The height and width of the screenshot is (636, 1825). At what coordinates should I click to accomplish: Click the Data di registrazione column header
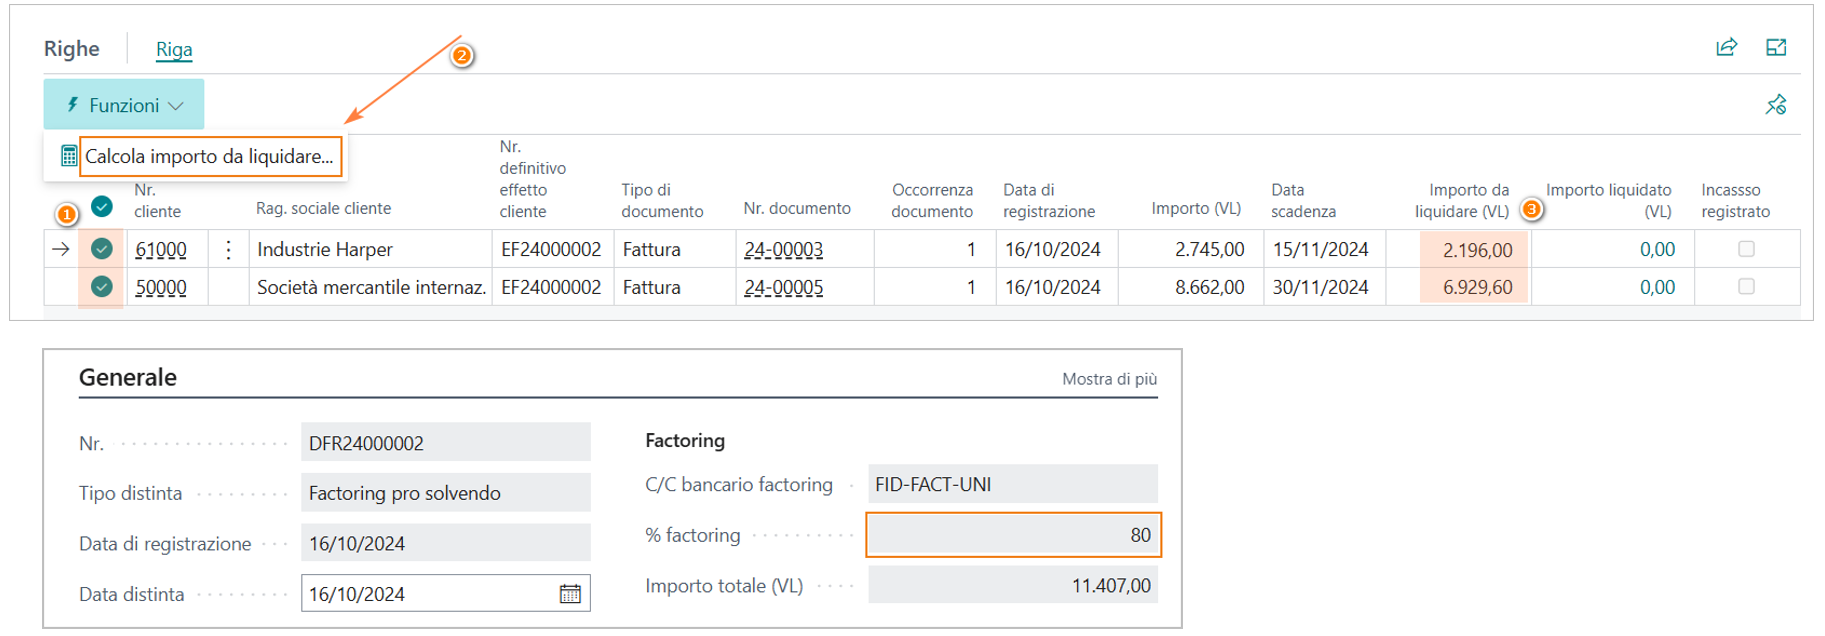tap(1049, 200)
